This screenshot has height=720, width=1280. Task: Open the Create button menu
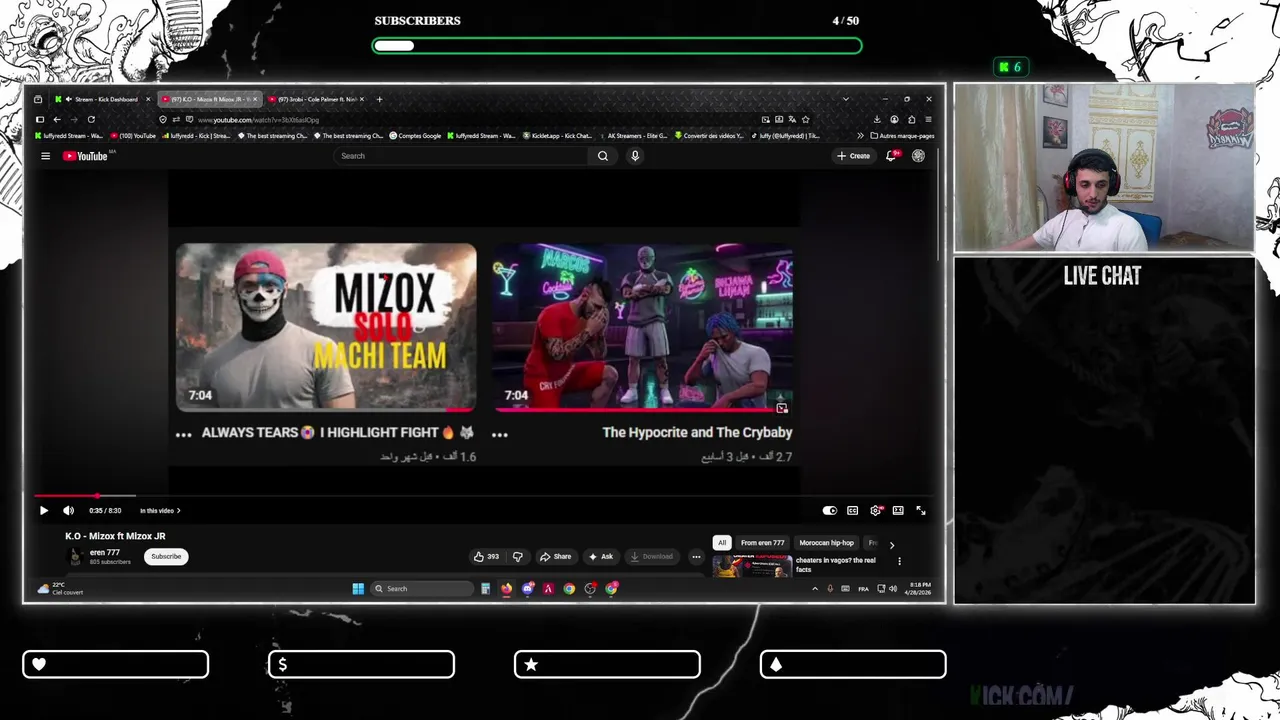854,156
